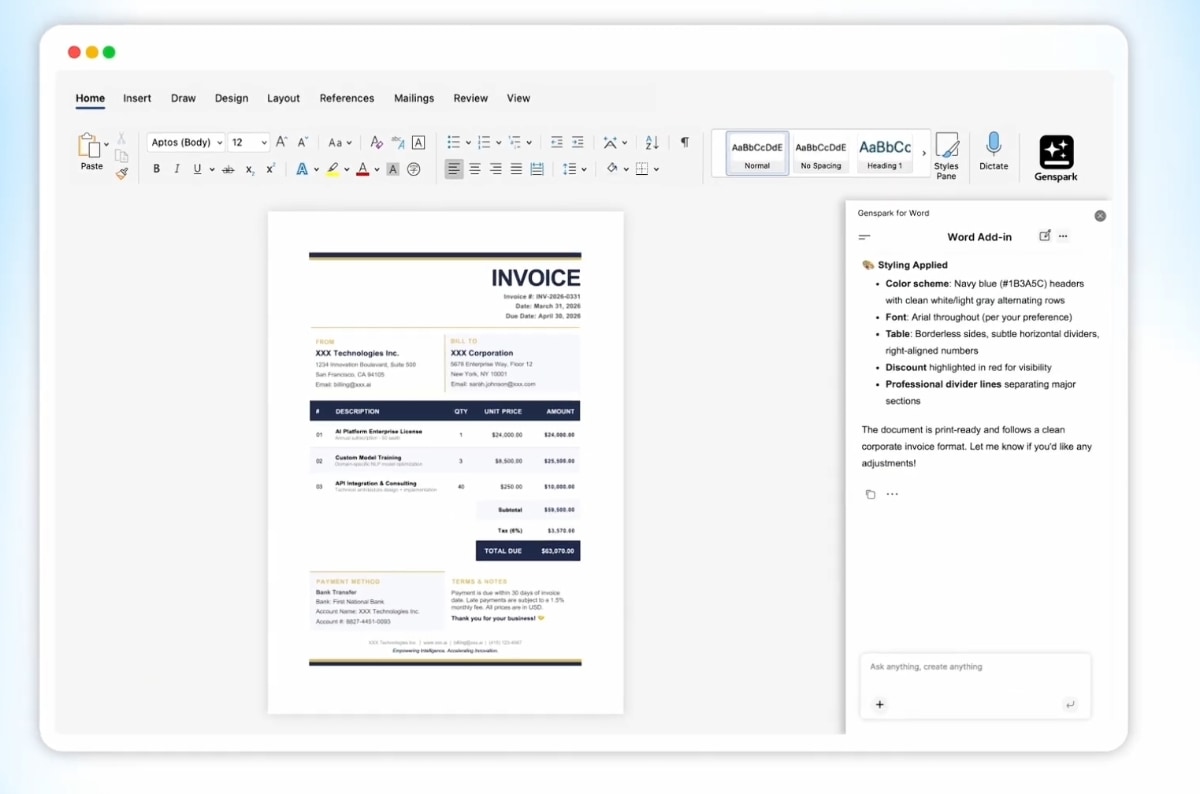Toggle Align Right paragraph alignment

496,169
